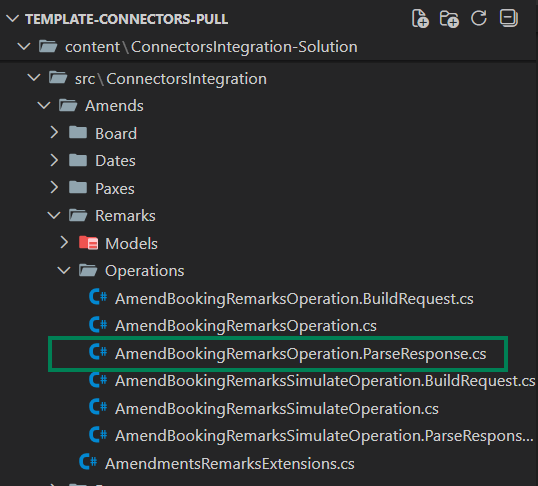Click C# icon of AmendBookingRemarksOperation.ParseResponse.cs
This screenshot has width=538, height=486.
[98, 352]
